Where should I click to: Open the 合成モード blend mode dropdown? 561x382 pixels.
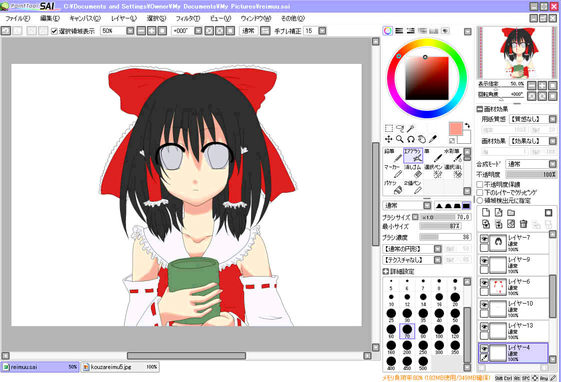pos(531,164)
